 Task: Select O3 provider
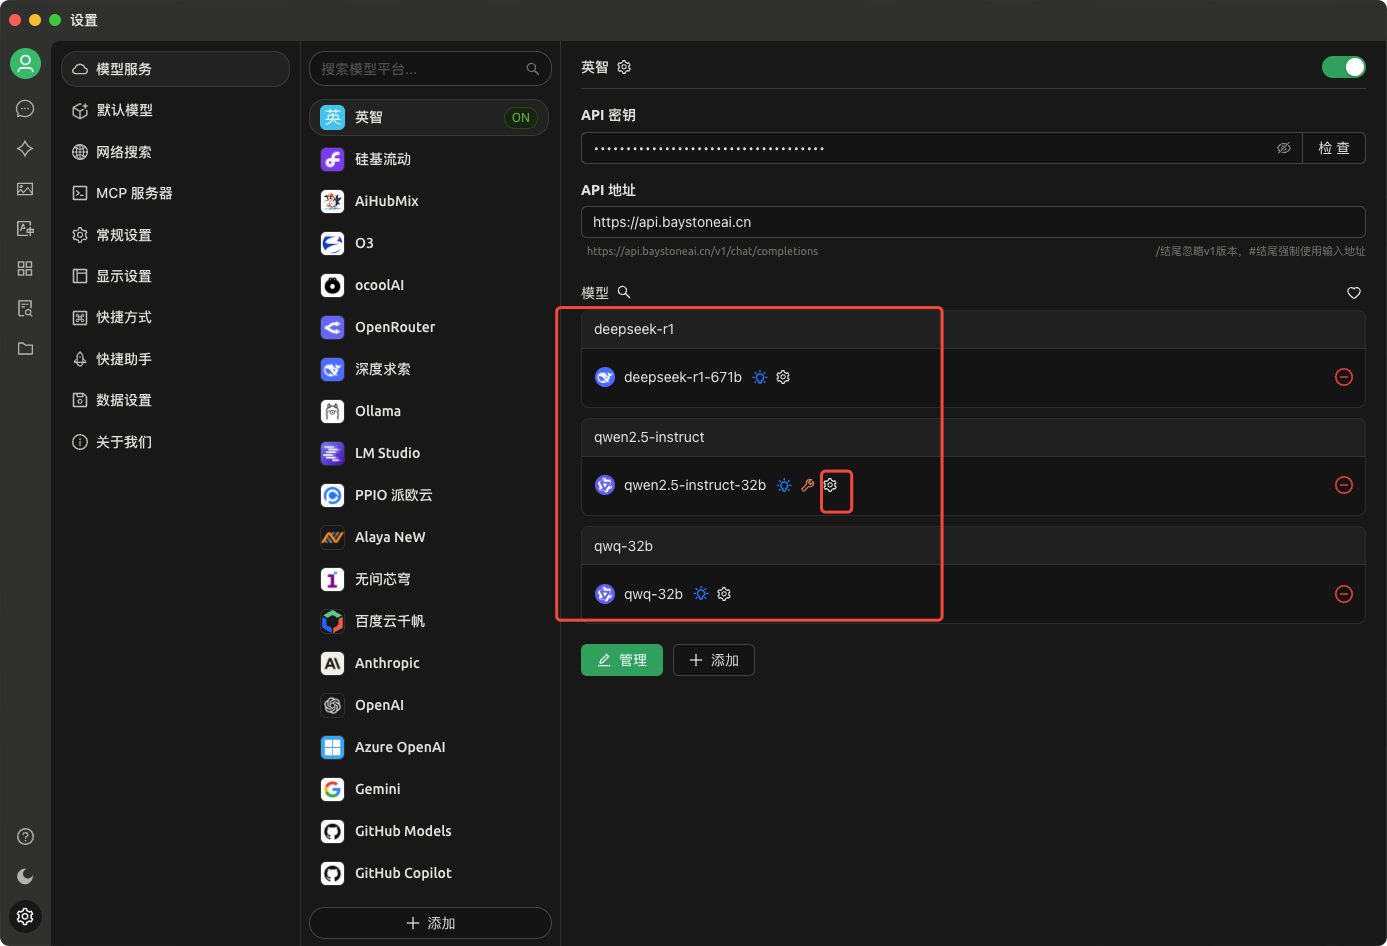click(429, 243)
